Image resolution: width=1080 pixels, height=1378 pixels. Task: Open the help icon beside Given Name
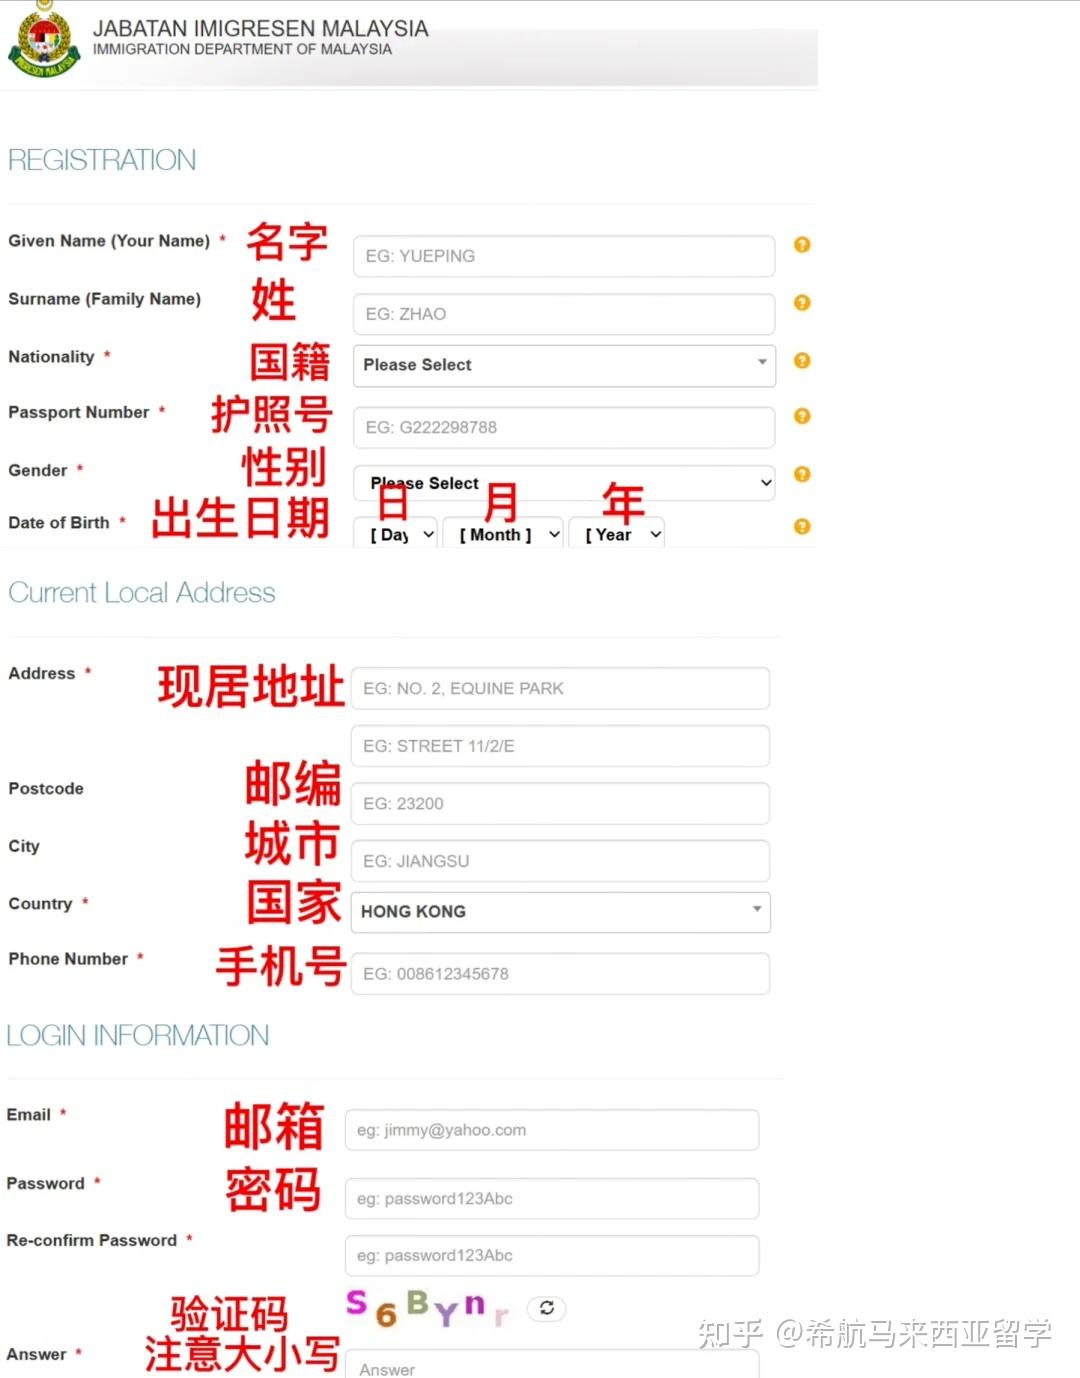[801, 244]
